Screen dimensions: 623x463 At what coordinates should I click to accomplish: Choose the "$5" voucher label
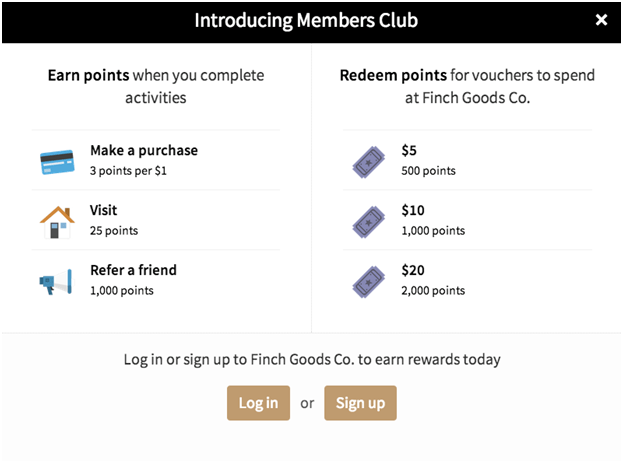(409, 150)
